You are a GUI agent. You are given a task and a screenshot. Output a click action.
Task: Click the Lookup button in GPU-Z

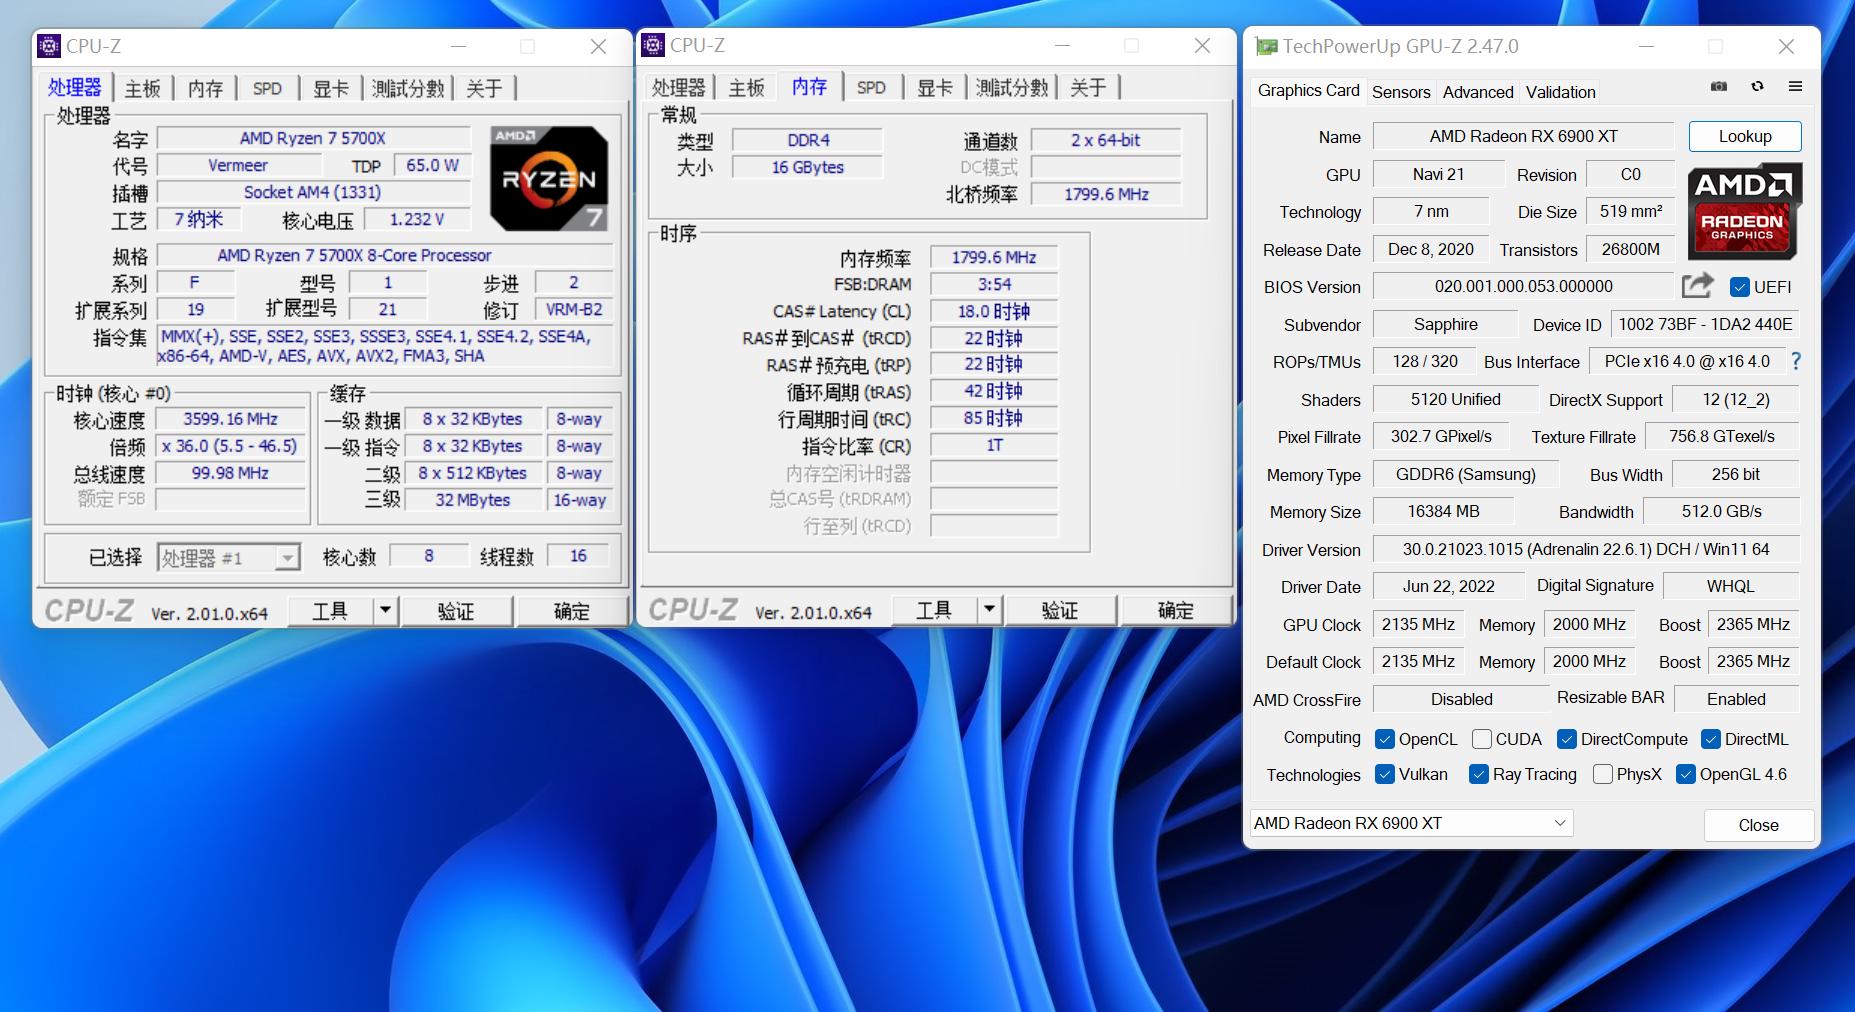point(1744,136)
